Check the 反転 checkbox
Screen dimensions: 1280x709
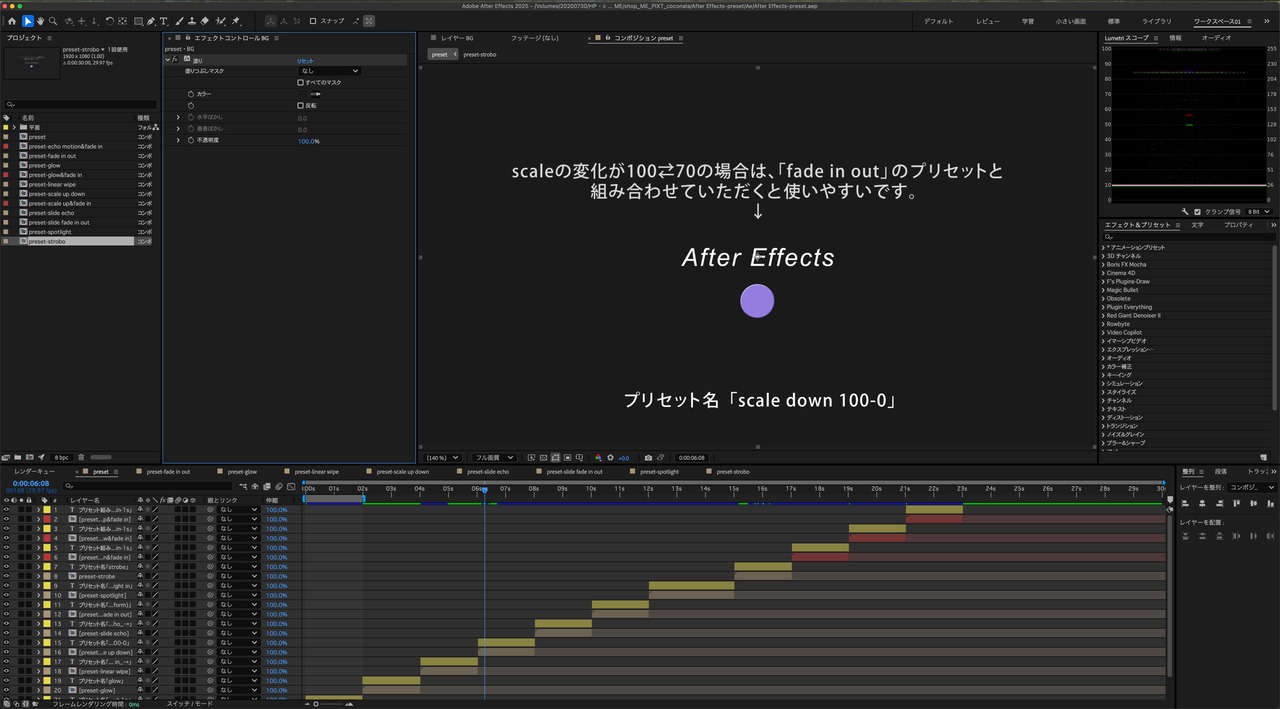(300, 105)
